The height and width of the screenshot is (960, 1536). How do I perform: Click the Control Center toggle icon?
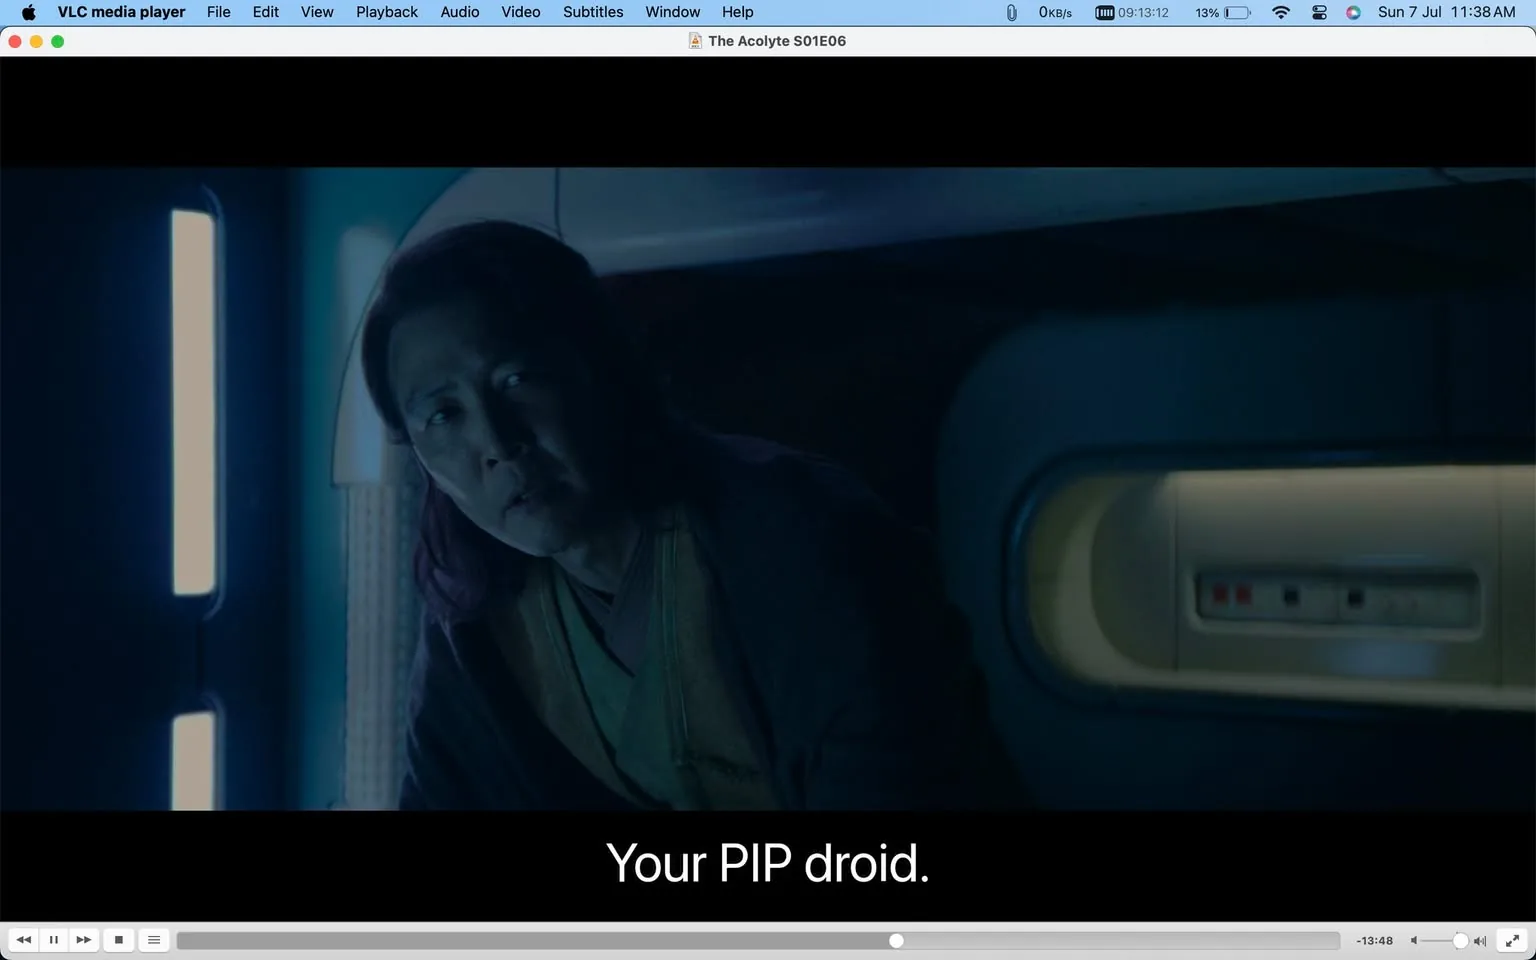click(1318, 12)
